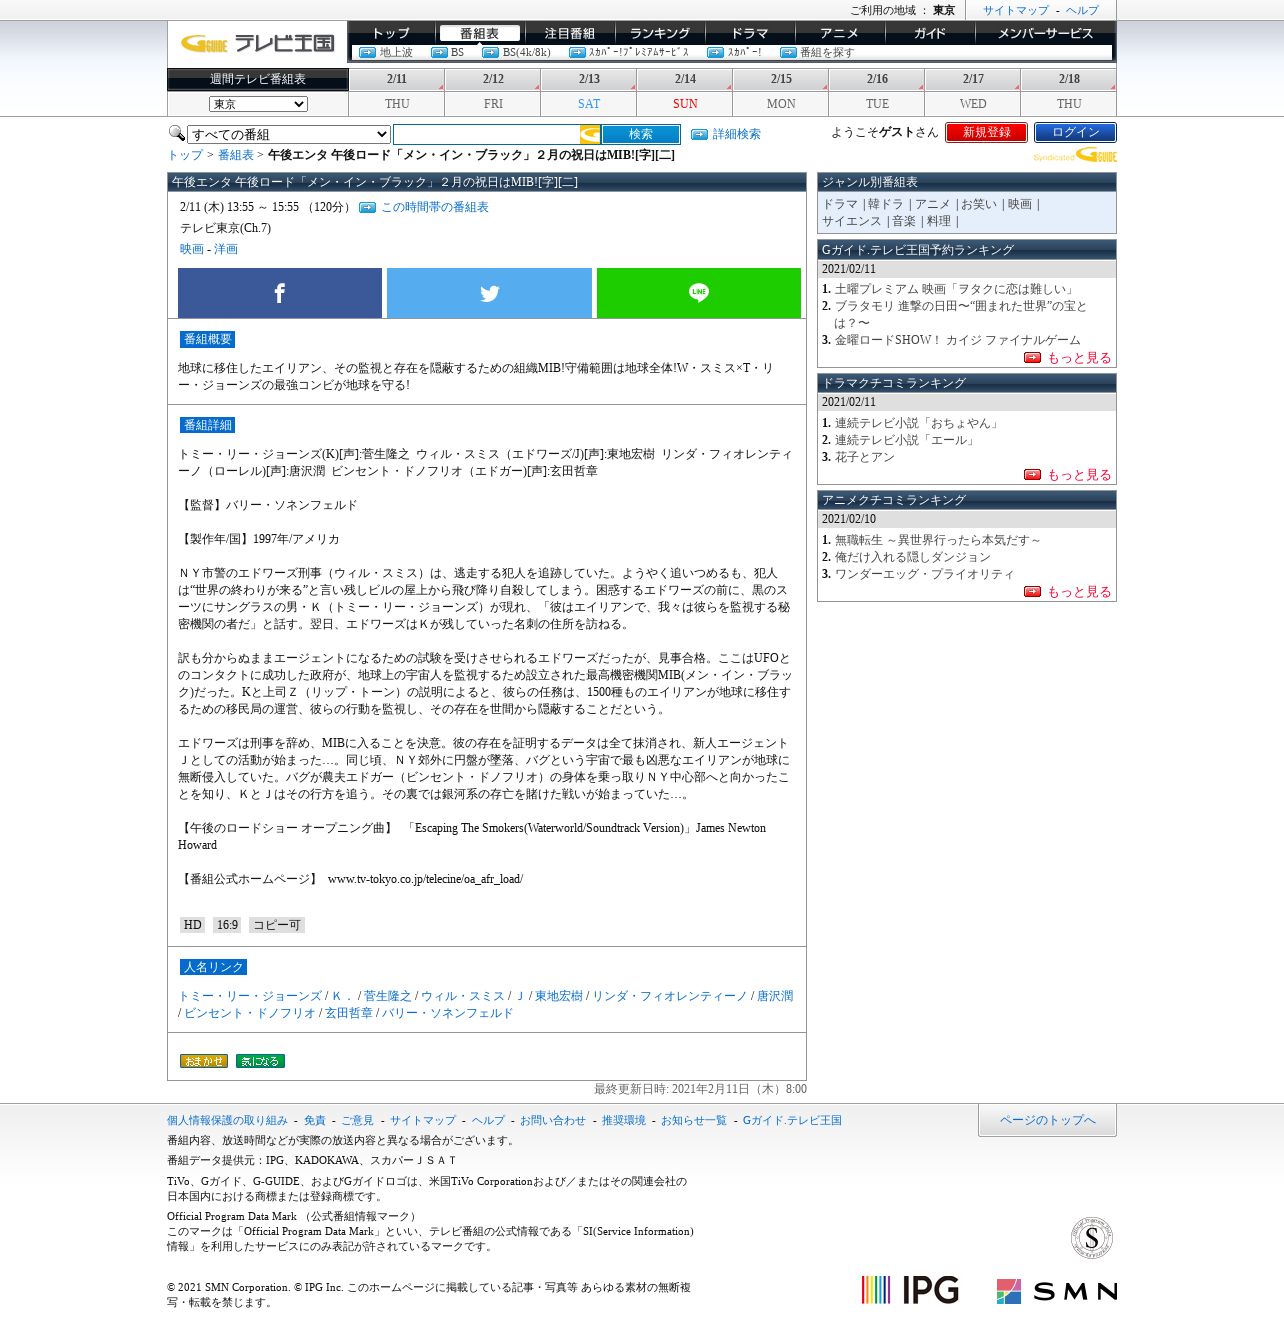Viewport: 1284px width, 1320px height.
Task: Share on Facebook button
Action: [x=280, y=293]
